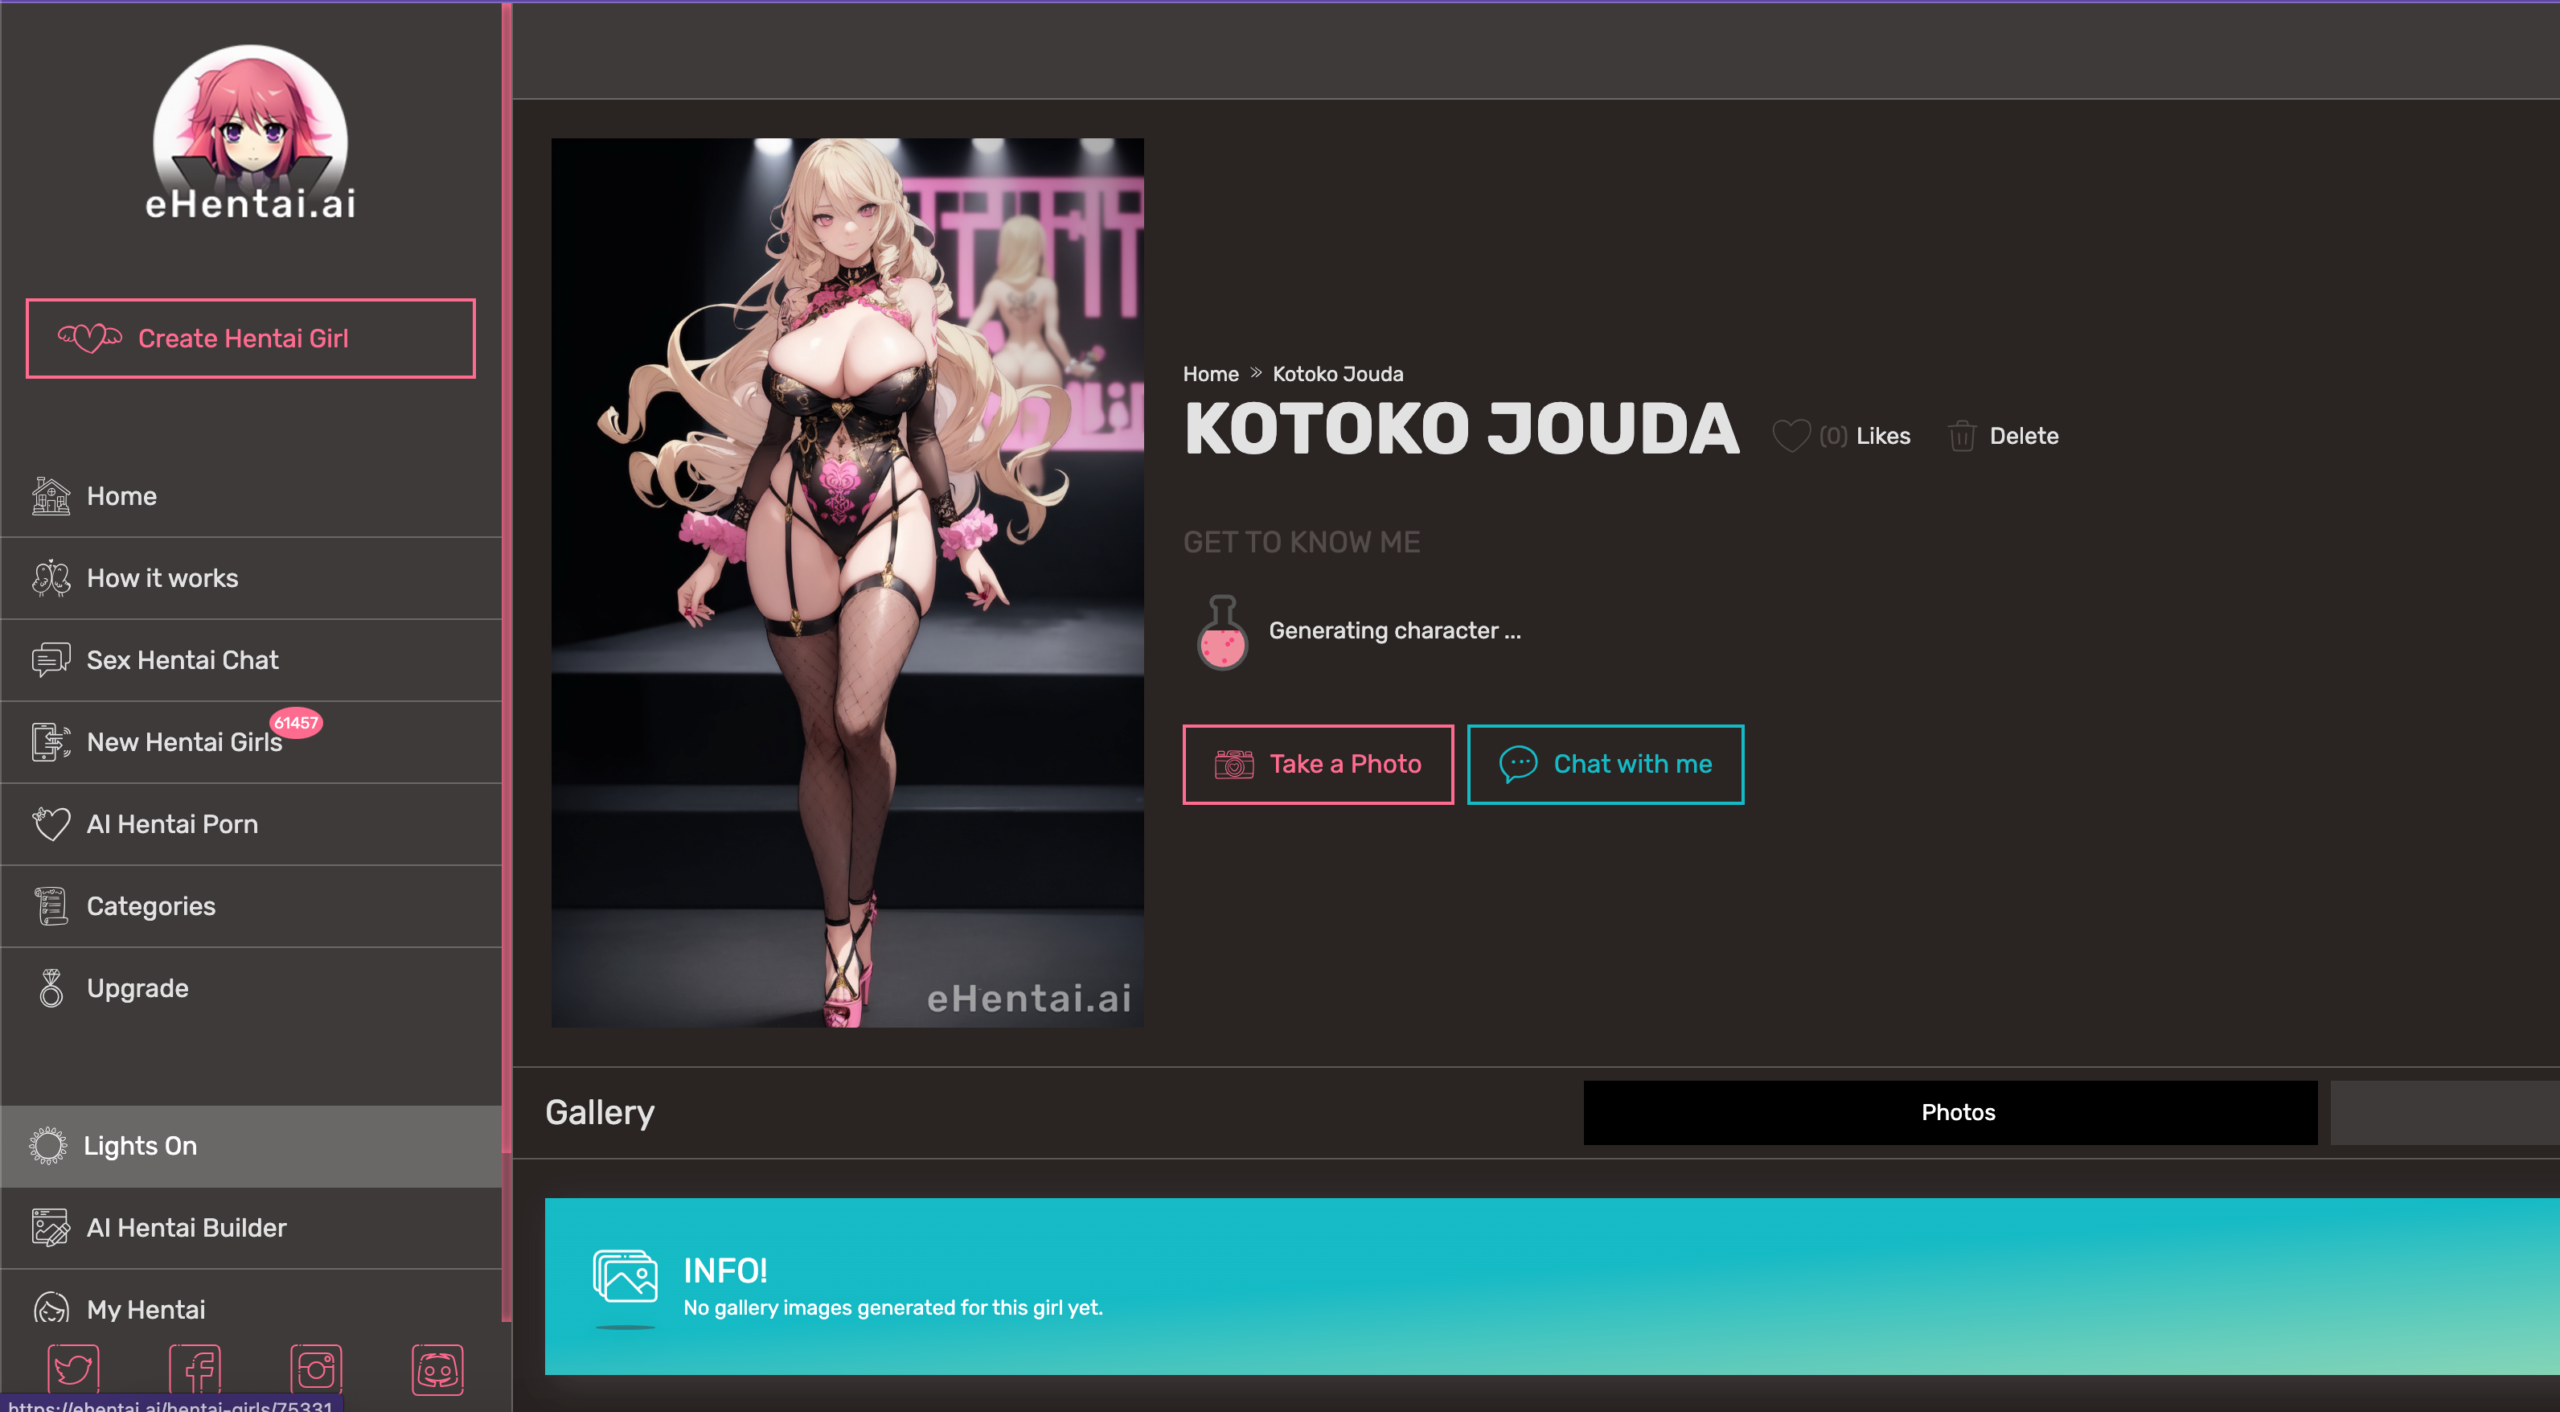The height and width of the screenshot is (1412, 2560).
Task: Click the Upgrade diamond ring icon
Action: (x=51, y=988)
